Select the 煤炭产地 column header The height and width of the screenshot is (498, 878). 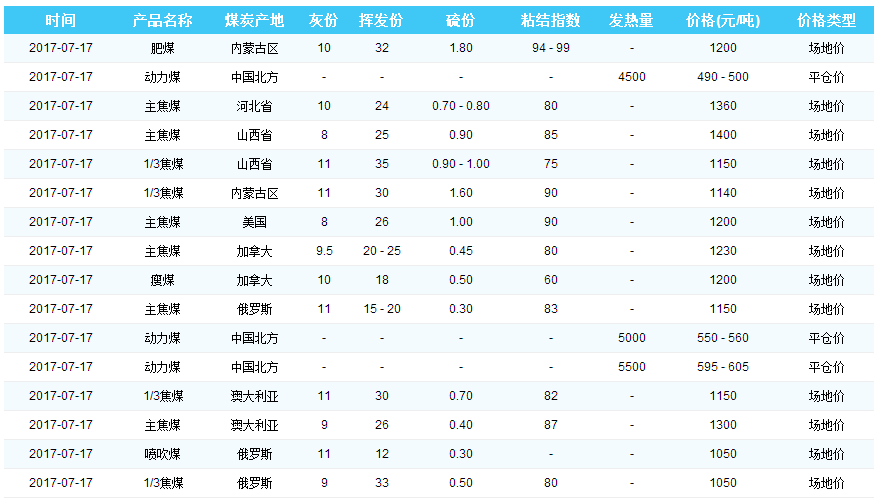pos(254,20)
